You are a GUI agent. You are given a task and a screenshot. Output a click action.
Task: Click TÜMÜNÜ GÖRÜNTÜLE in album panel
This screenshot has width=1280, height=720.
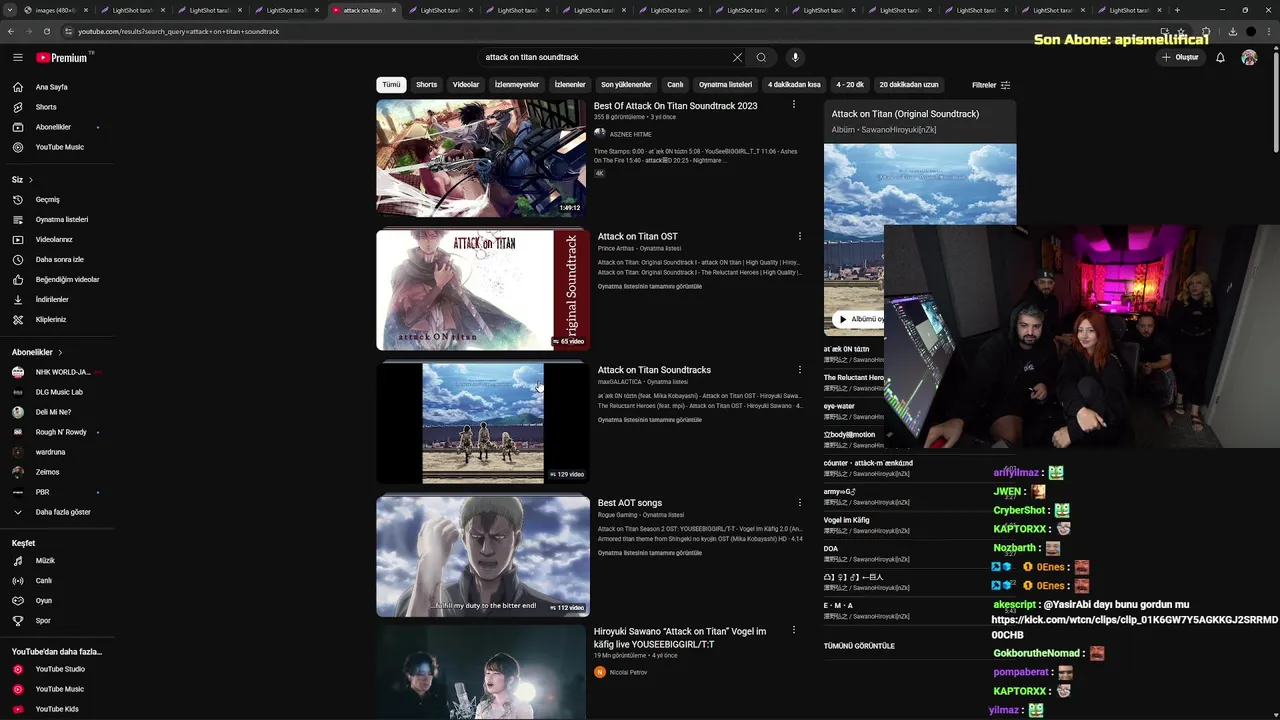pyautogui.click(x=859, y=646)
